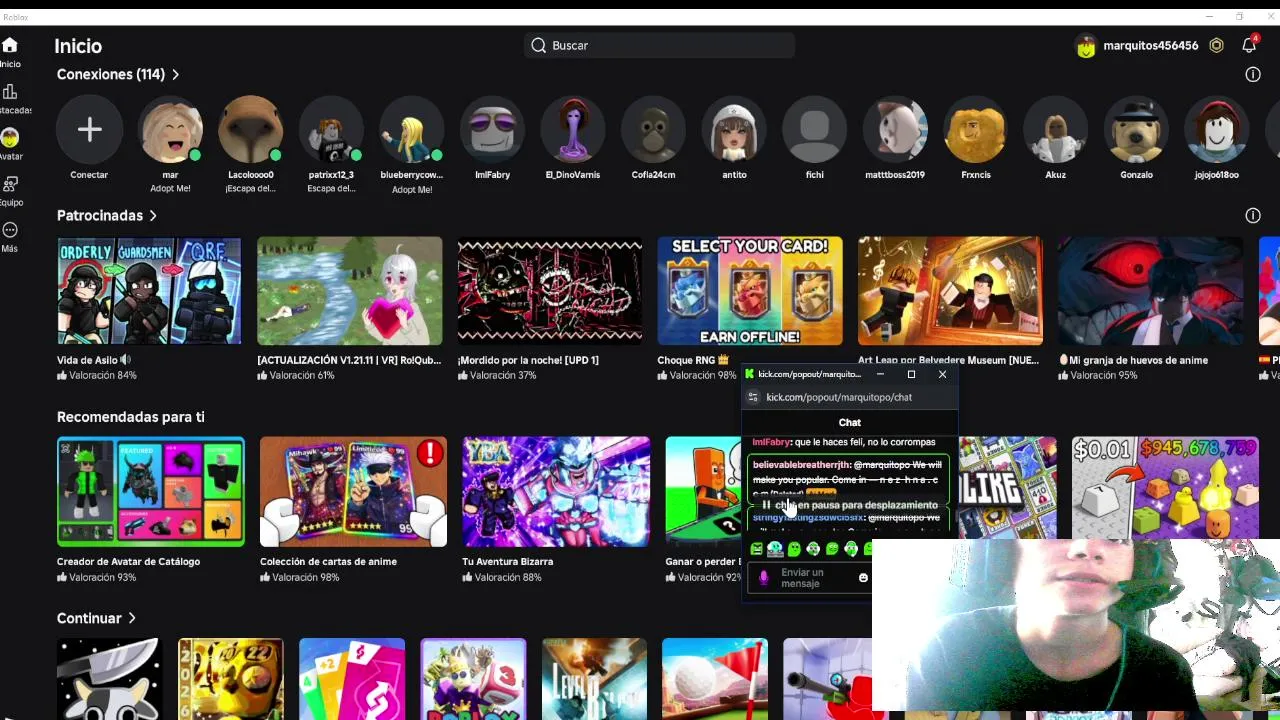This screenshot has width=1280, height=720.
Task: Open the Robux icon in header
Action: click(x=1216, y=46)
